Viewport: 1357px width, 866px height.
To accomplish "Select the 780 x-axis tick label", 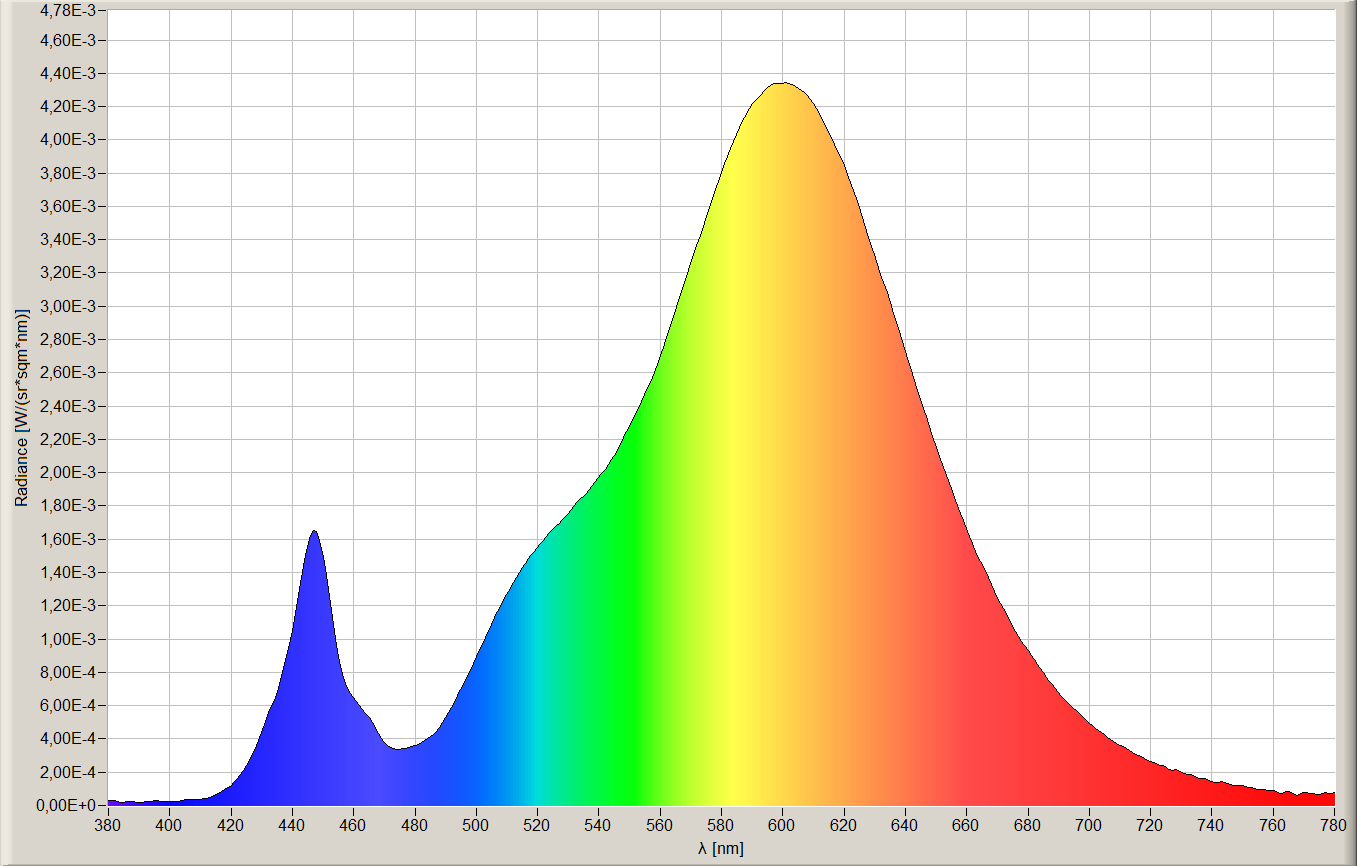I will coord(1334,825).
